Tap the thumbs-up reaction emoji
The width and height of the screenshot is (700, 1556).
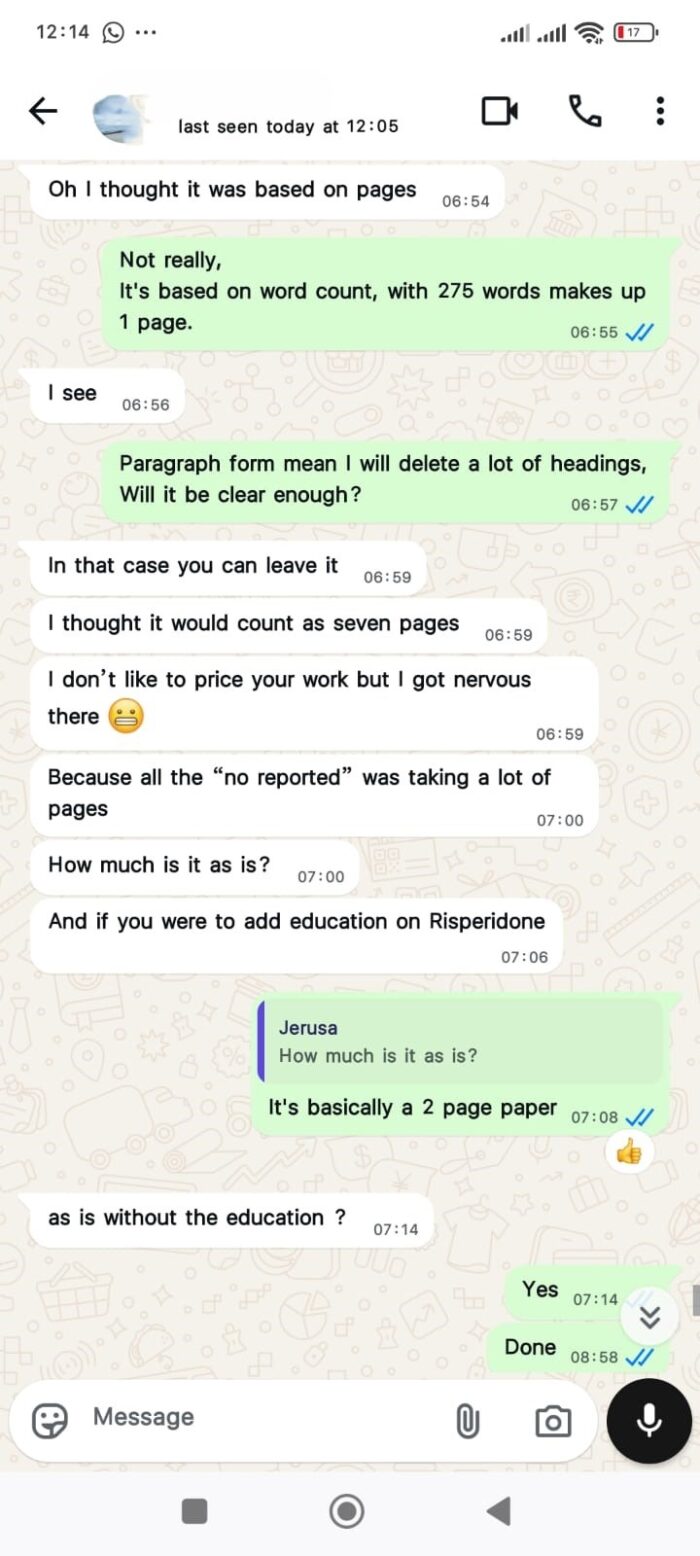coord(629,1153)
